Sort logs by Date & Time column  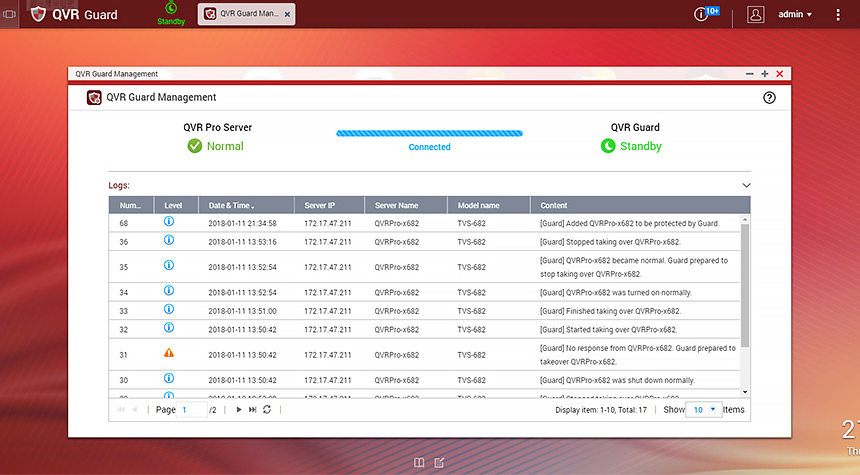[x=230, y=205]
